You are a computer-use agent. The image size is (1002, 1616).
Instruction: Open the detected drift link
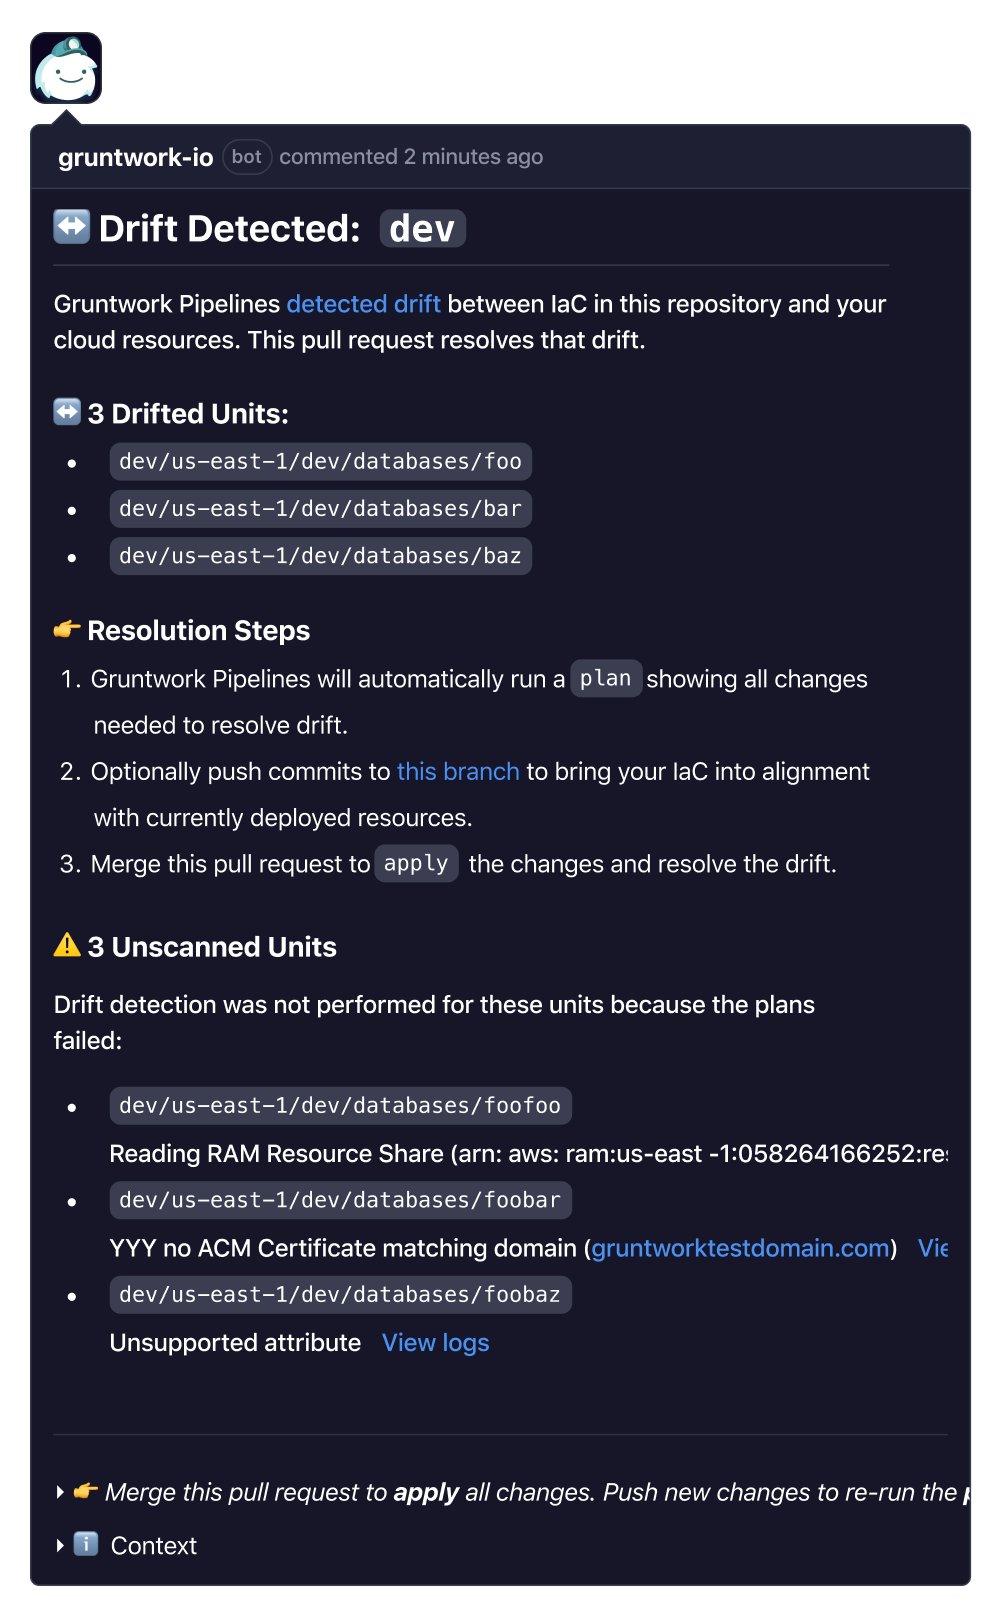pyautogui.click(x=364, y=304)
